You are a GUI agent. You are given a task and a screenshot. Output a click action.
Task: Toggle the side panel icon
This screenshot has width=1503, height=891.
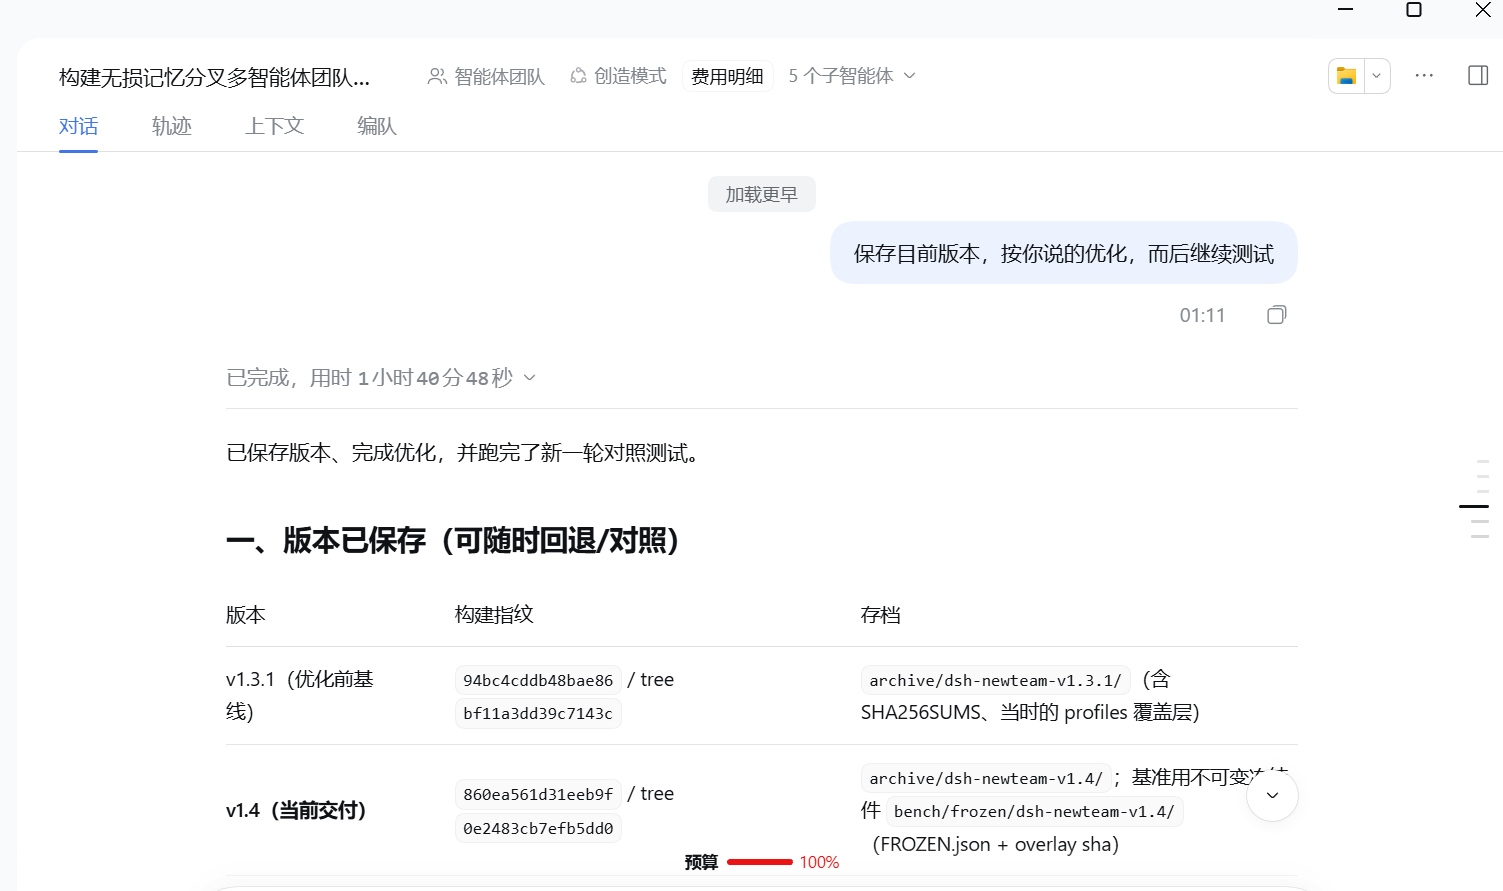pos(1478,76)
